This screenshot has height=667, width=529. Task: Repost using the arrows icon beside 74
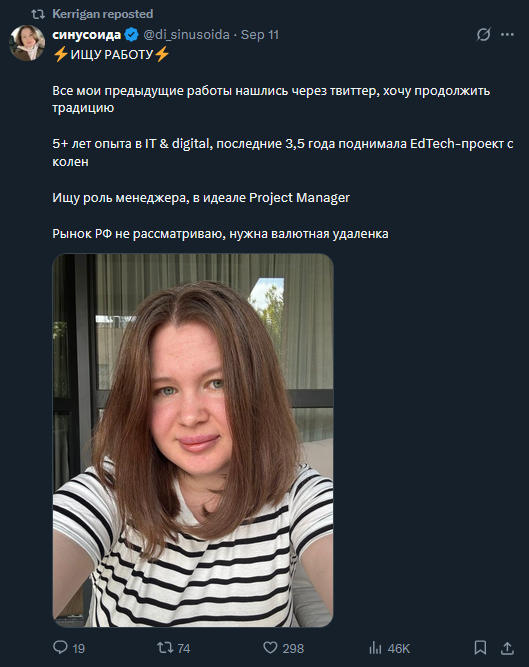coord(165,647)
